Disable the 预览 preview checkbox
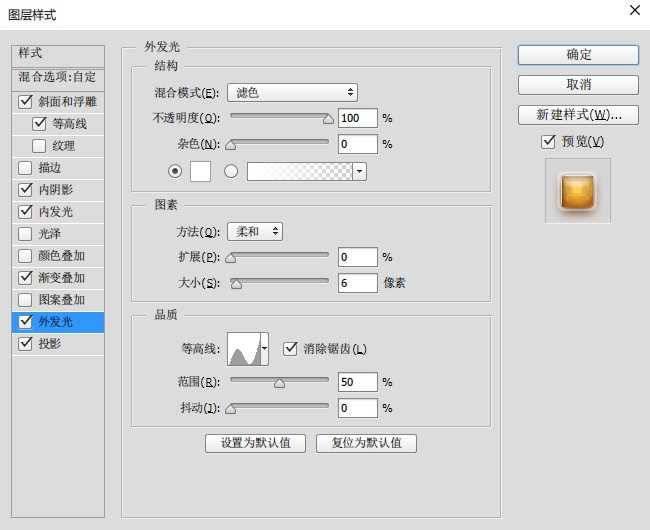This screenshot has height=530, width=650. click(x=548, y=142)
